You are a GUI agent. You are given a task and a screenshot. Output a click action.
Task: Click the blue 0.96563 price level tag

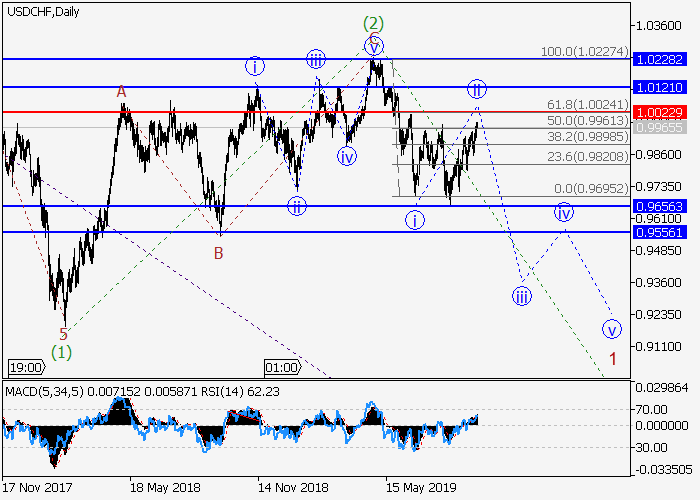pyautogui.click(x=660, y=206)
